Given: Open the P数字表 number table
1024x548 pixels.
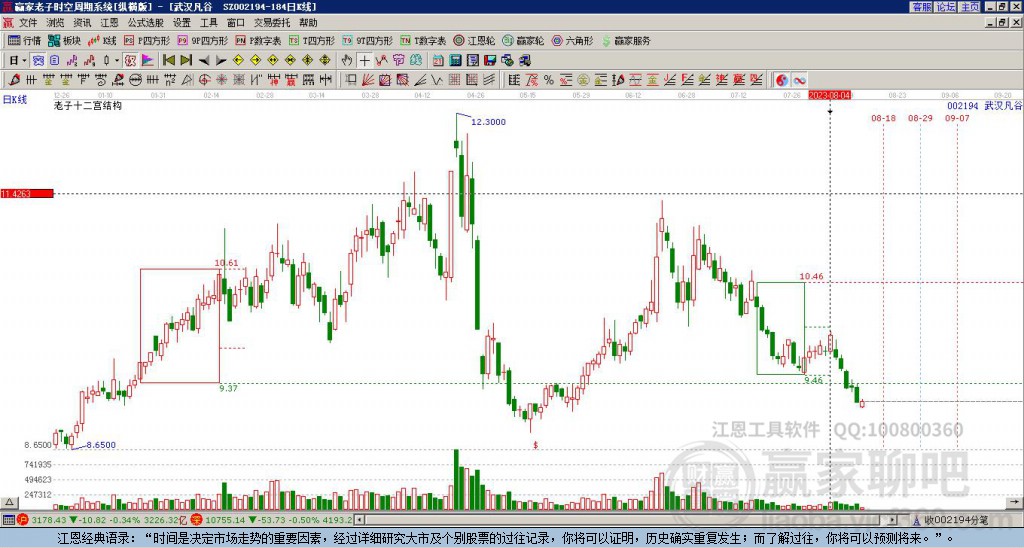Looking at the screenshot, I should (259, 40).
